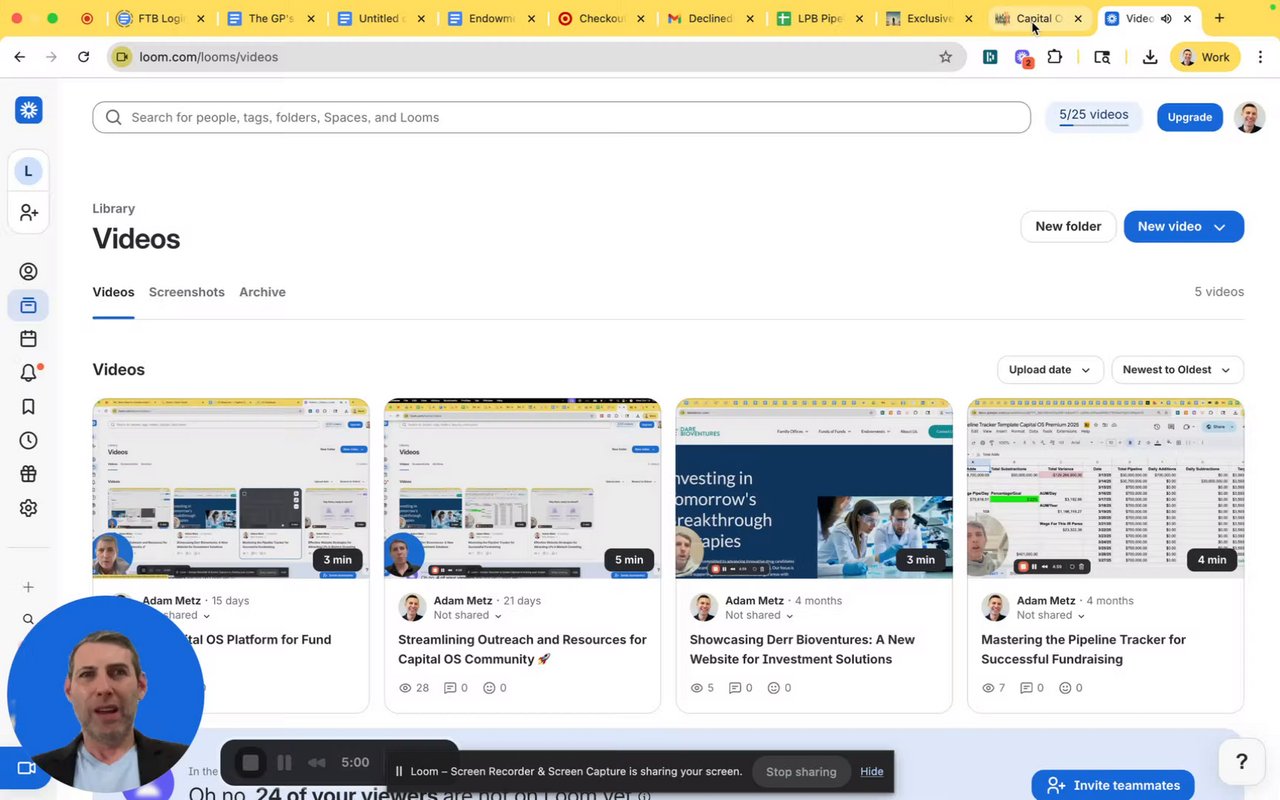The height and width of the screenshot is (800, 1280).
Task: Click the Upgrade button
Action: 1190,117
